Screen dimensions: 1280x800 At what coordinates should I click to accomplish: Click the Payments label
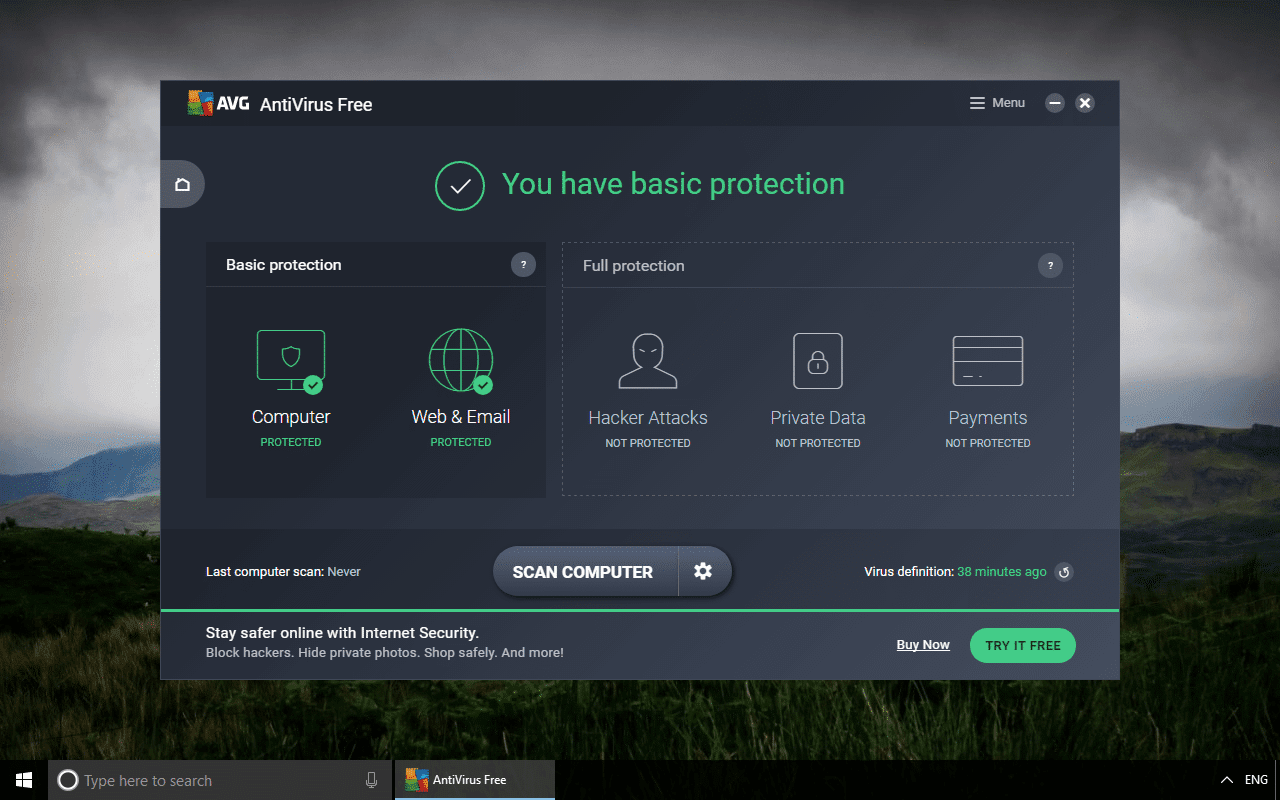[x=988, y=418]
